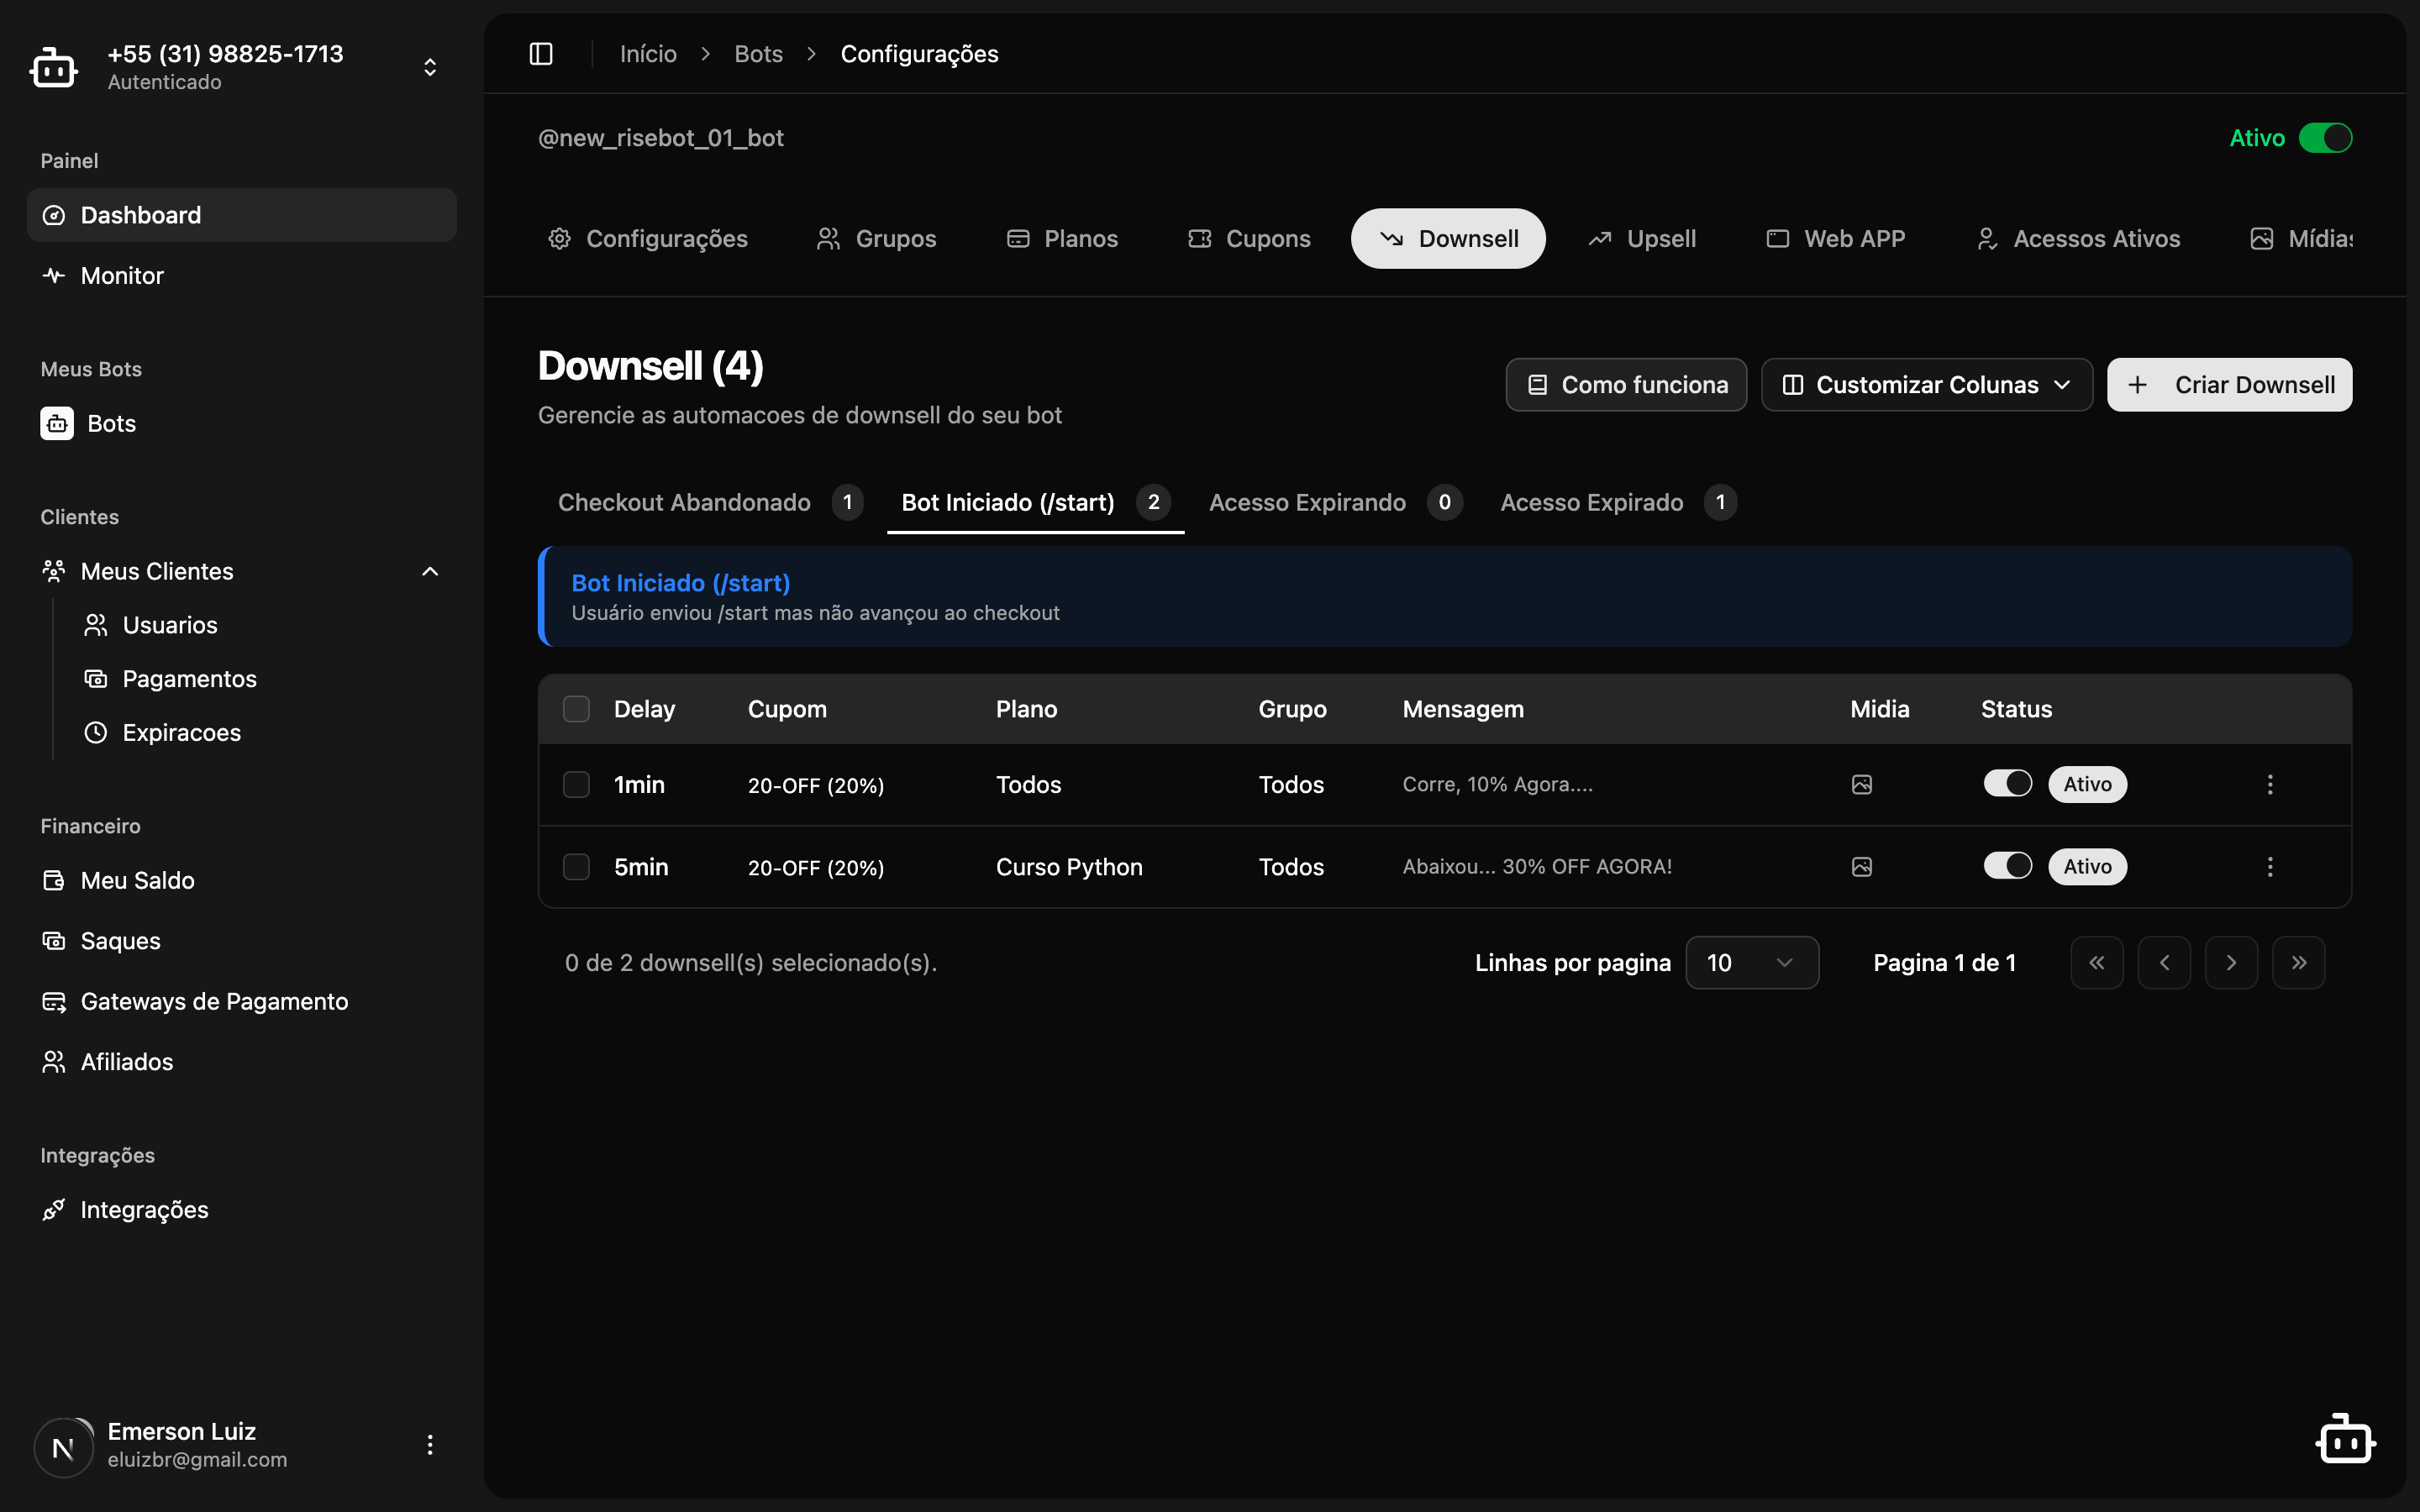View media icon of the 5min row

[1862, 867]
